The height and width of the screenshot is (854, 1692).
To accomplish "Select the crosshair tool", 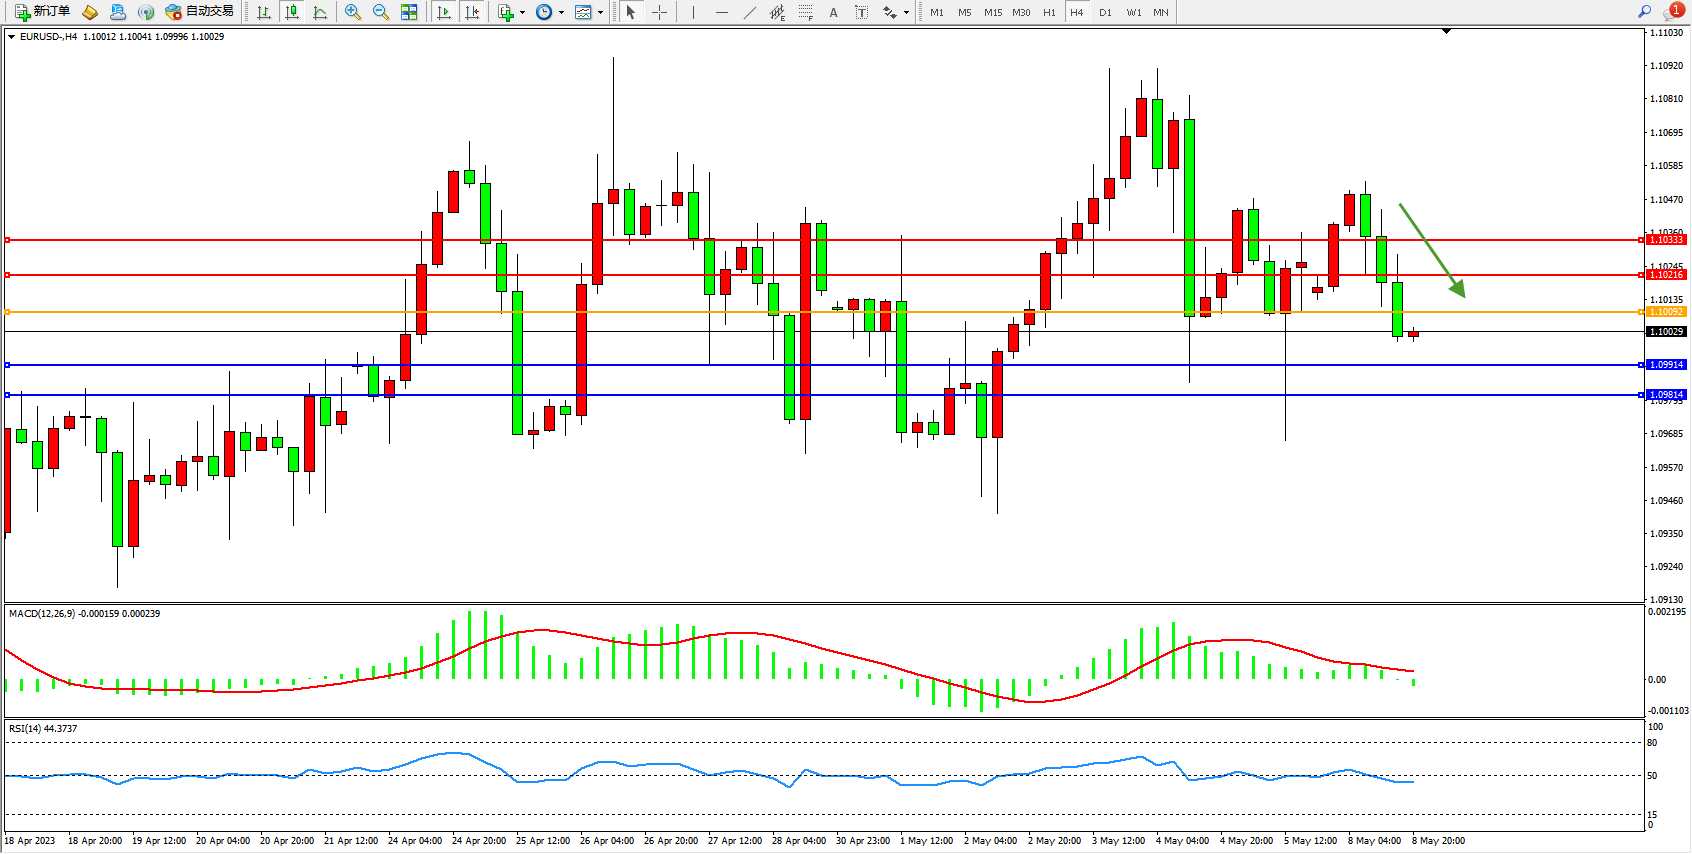I will 659,12.
